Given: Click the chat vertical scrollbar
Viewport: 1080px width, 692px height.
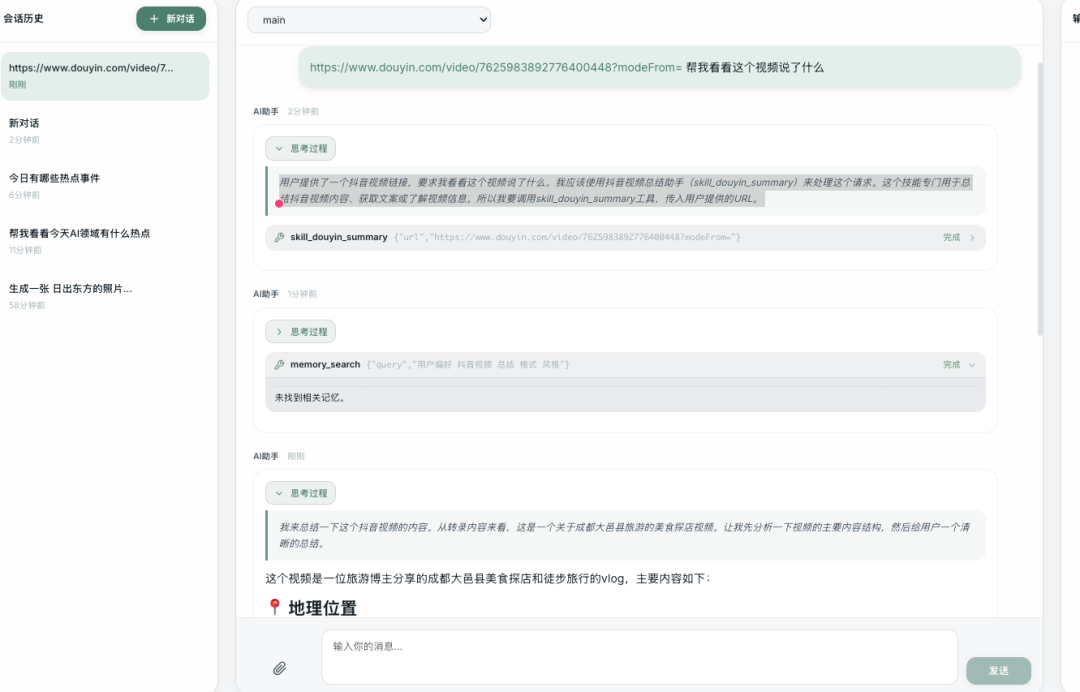Looking at the screenshot, I should pos(1040,200).
